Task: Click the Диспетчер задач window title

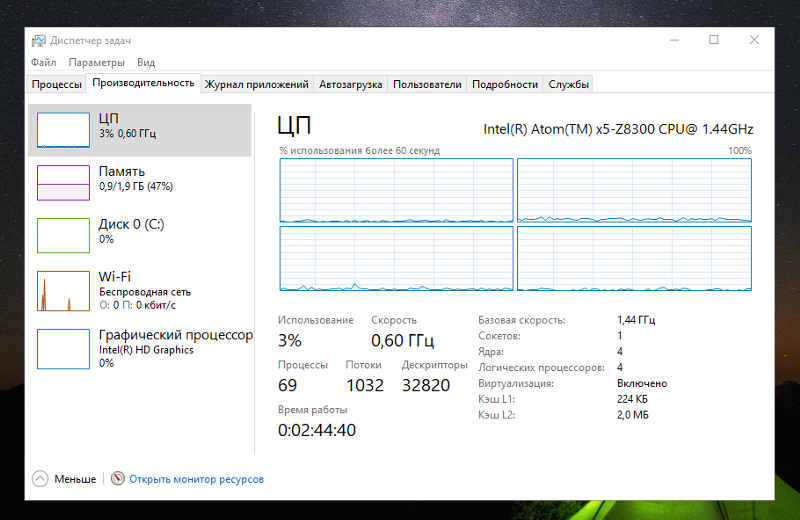Action: (x=90, y=41)
